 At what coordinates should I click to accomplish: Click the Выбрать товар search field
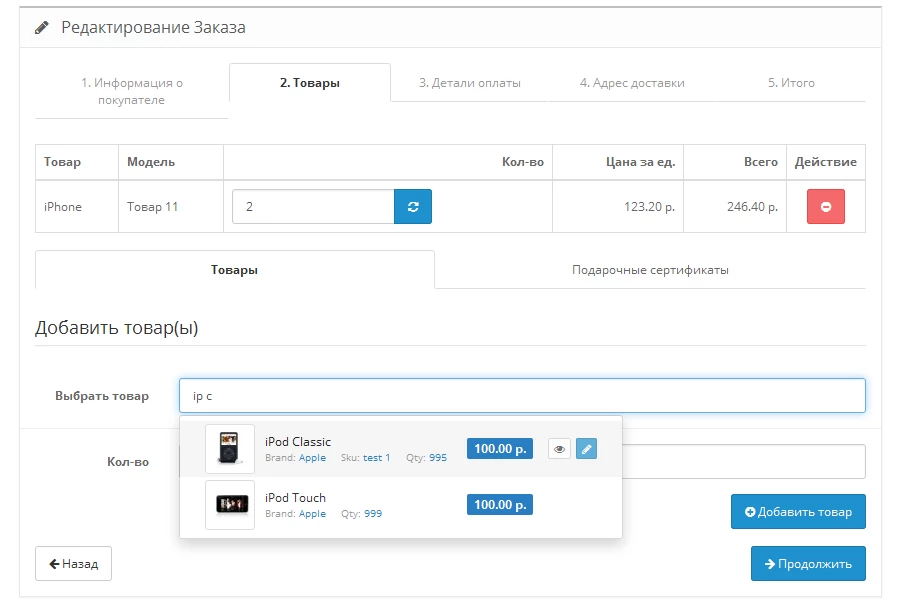click(x=522, y=396)
